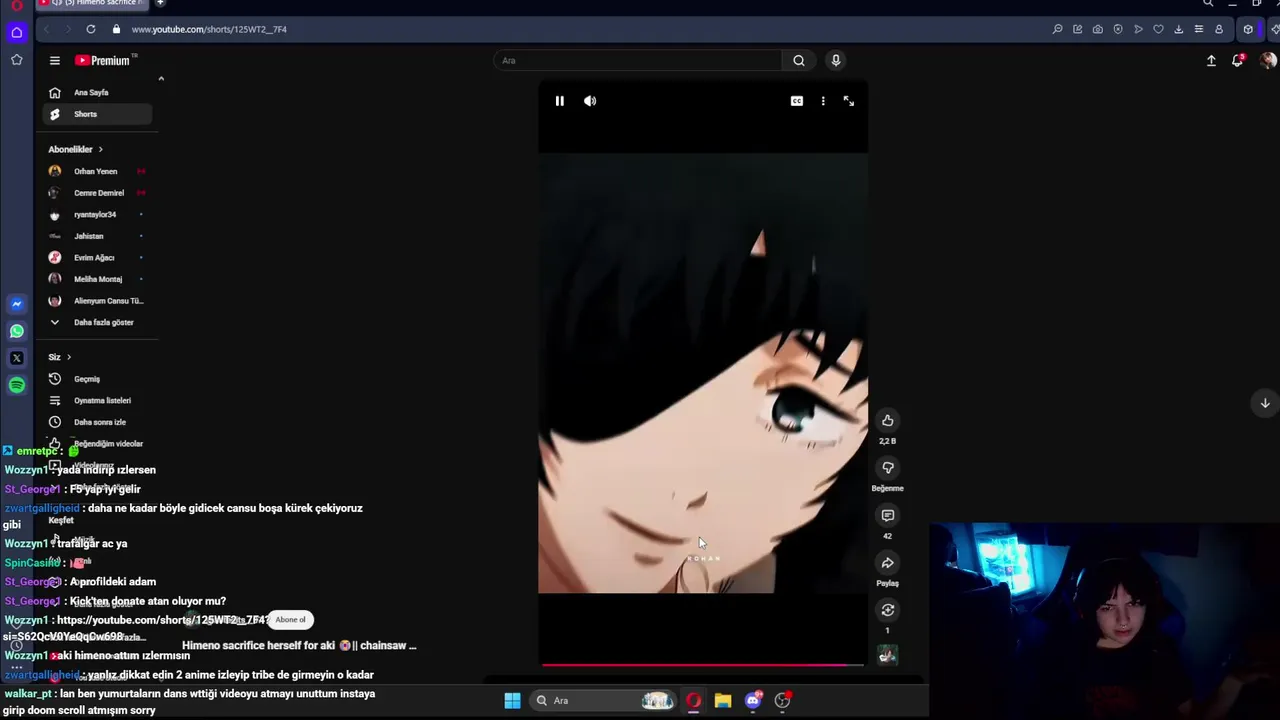Open File Explorer from taskbar
Screen dimensions: 1280x720
(x=723, y=700)
